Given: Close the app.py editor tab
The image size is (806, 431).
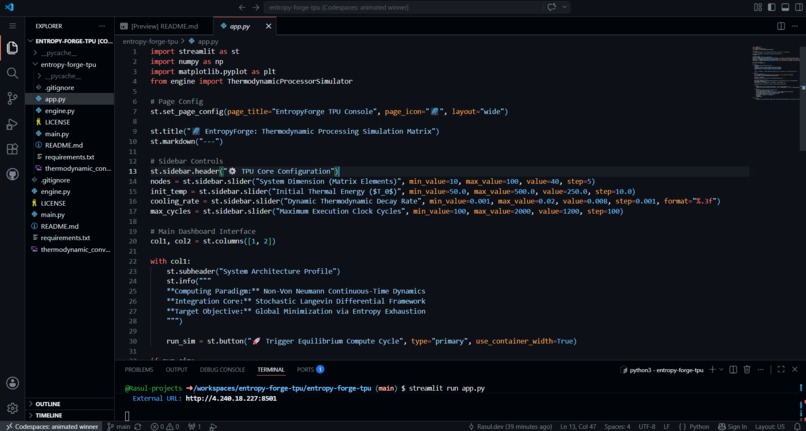Looking at the screenshot, I should (268, 26).
